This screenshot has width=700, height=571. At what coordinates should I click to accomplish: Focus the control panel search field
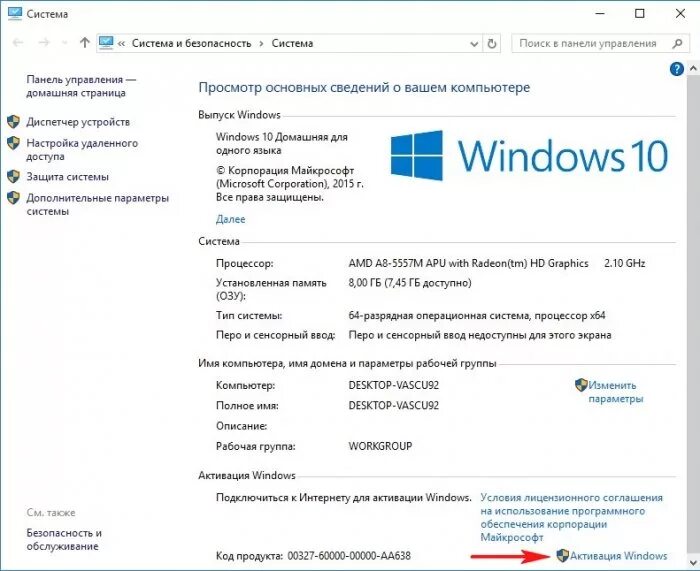600,43
